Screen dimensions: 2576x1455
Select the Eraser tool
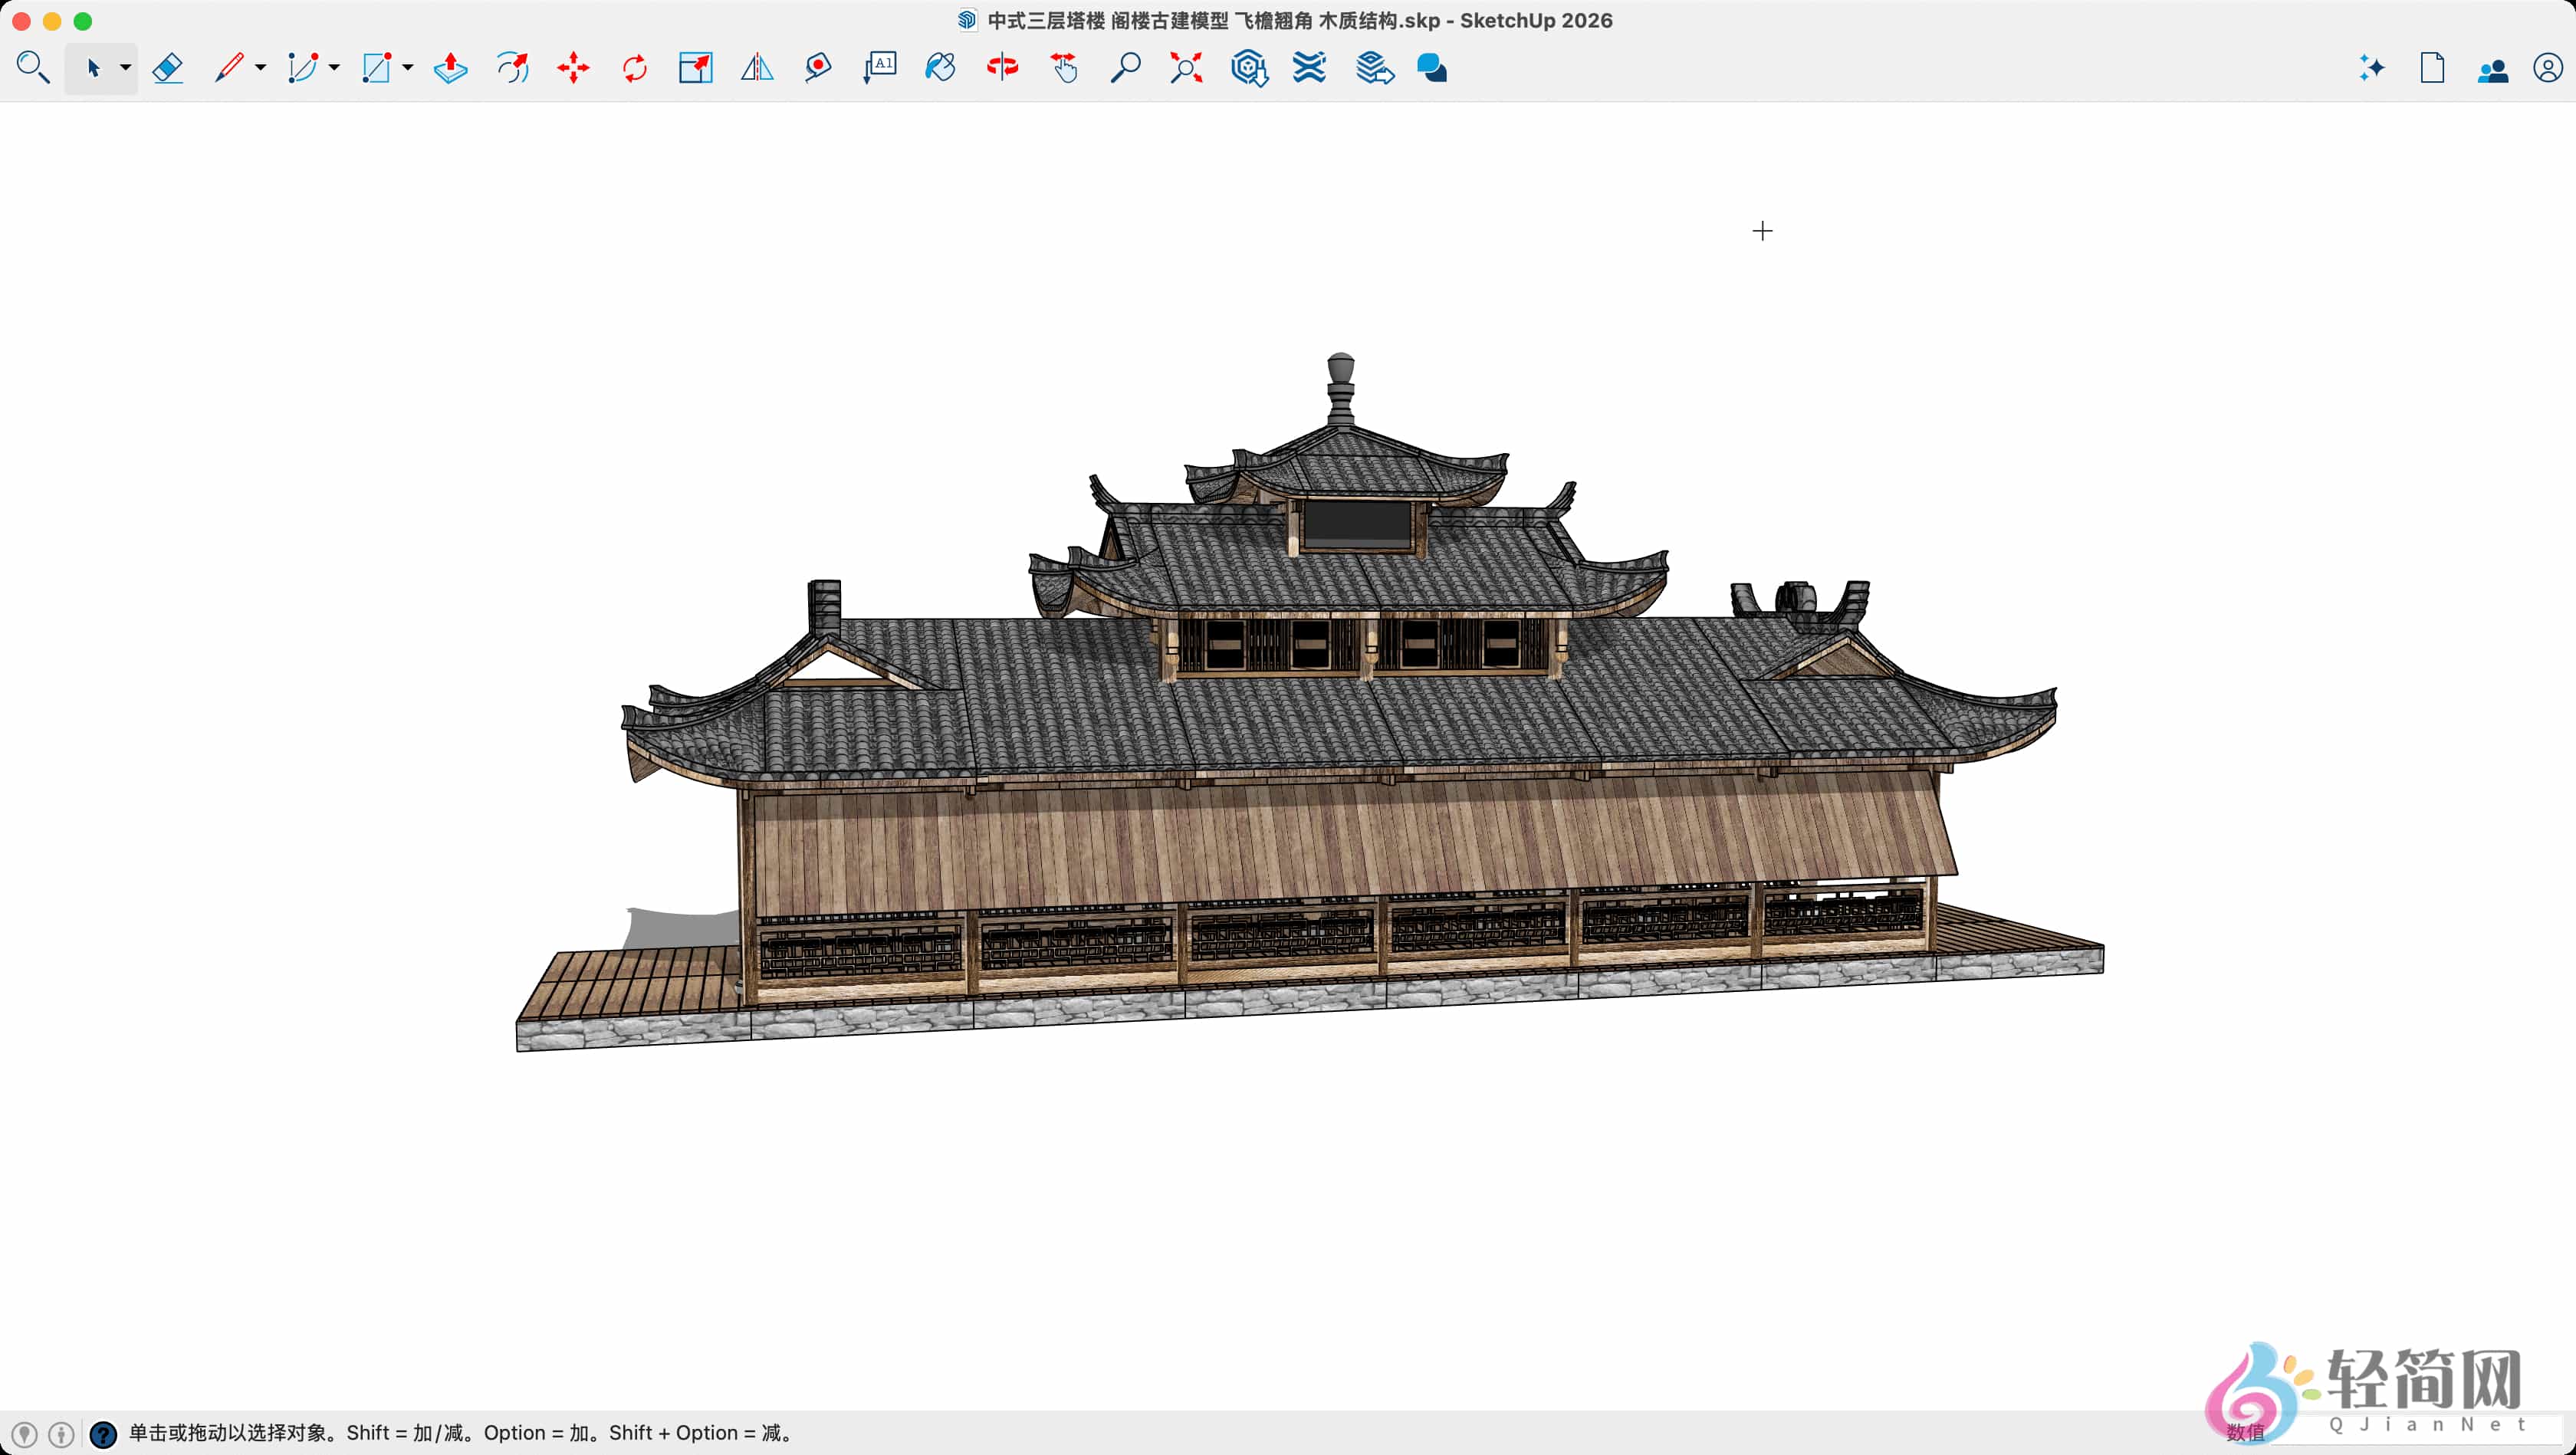[168, 68]
